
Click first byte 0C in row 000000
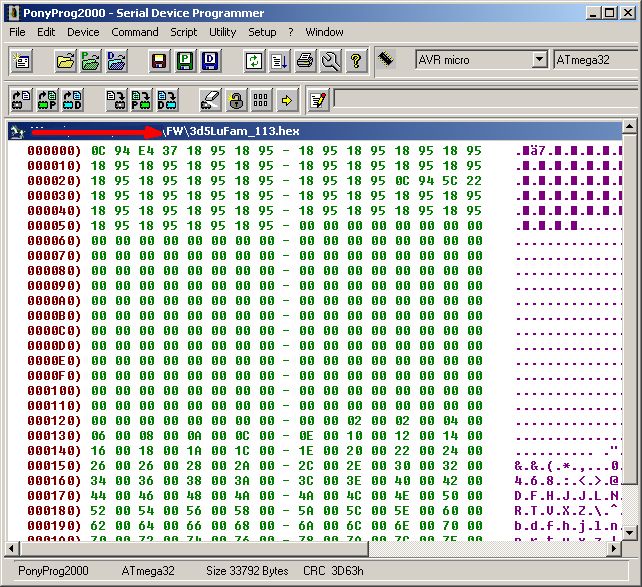coord(98,151)
